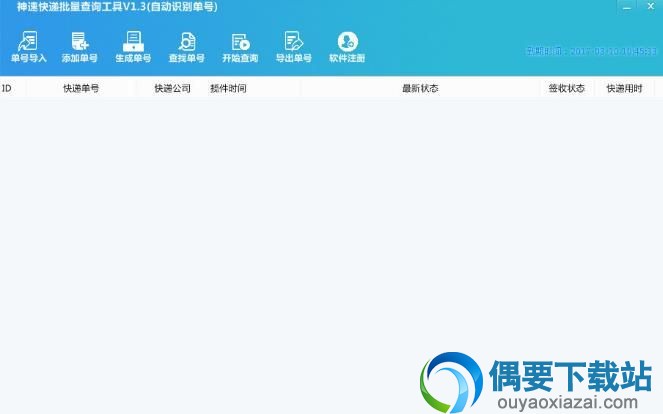This screenshot has height=414, width=663.
Task: Open the 单号导入 import tool
Action: point(28,47)
